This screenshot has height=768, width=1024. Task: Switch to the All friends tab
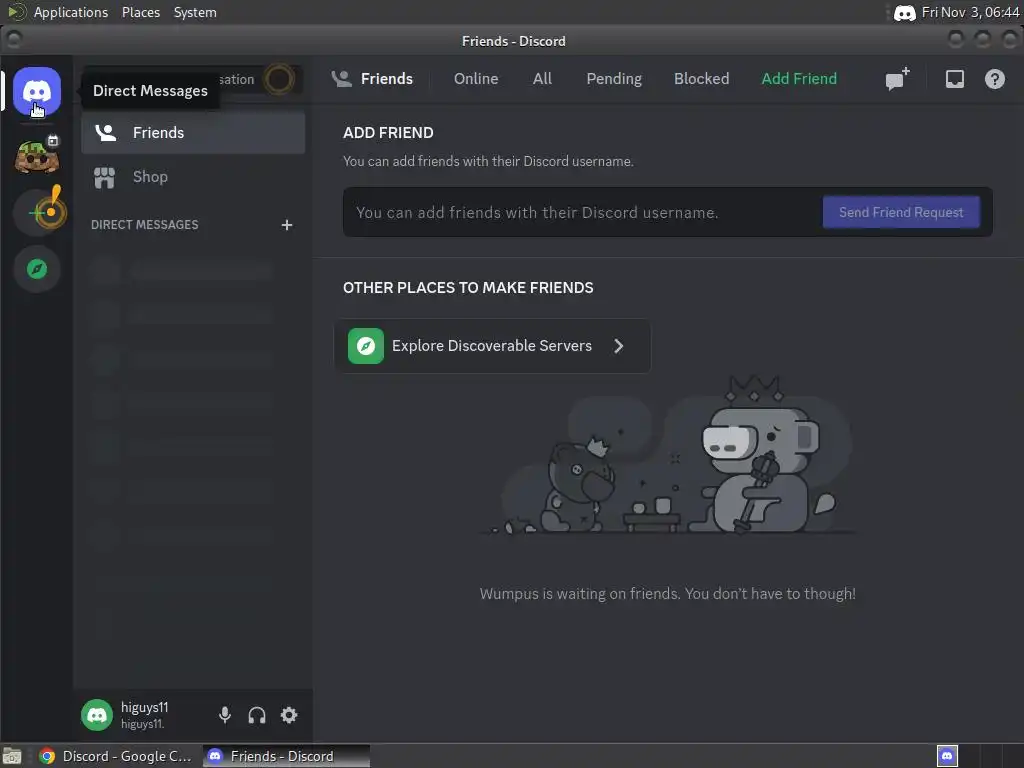[x=542, y=79]
